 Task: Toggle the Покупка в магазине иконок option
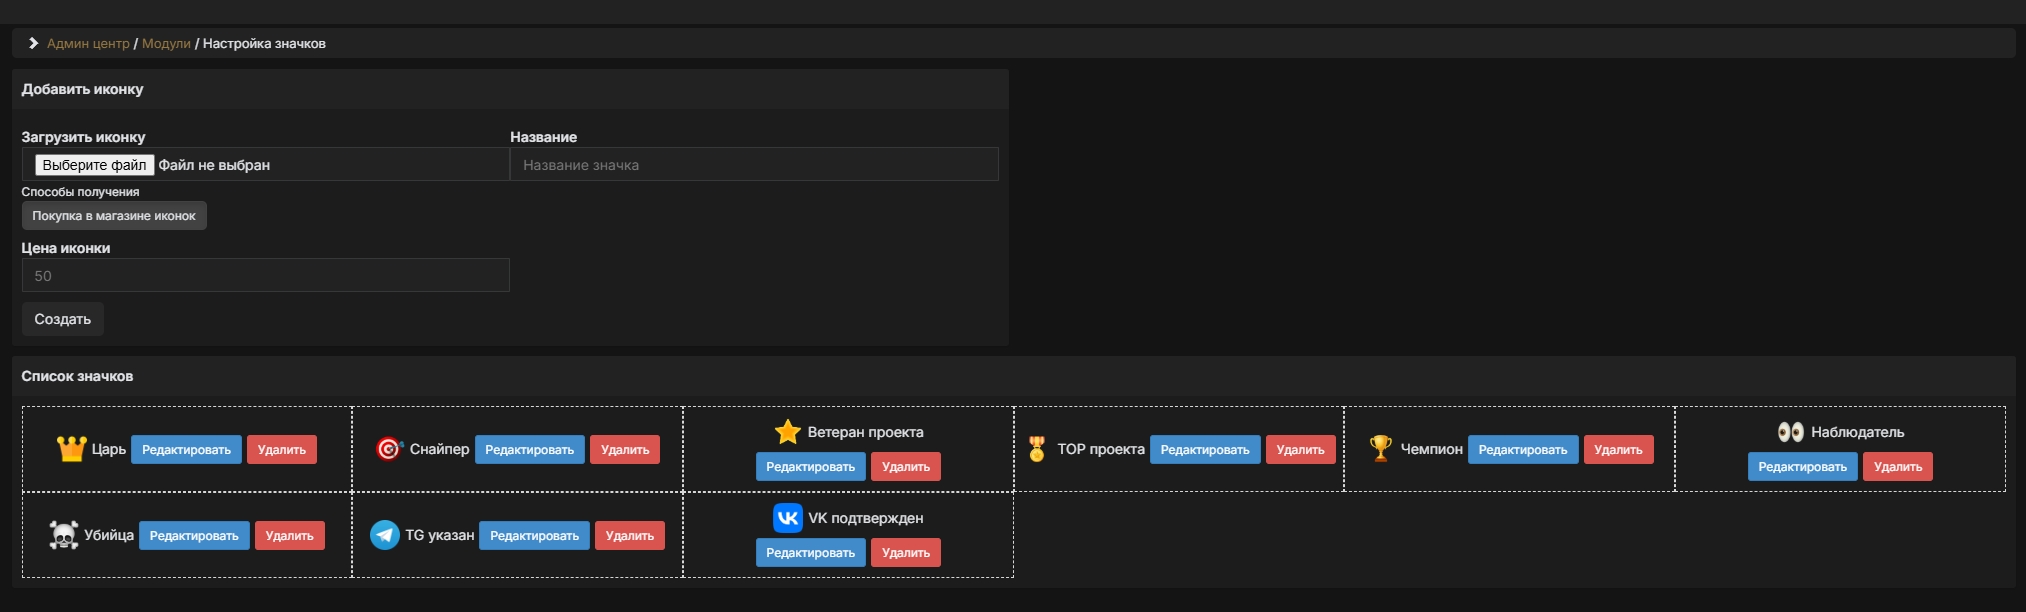(x=114, y=216)
